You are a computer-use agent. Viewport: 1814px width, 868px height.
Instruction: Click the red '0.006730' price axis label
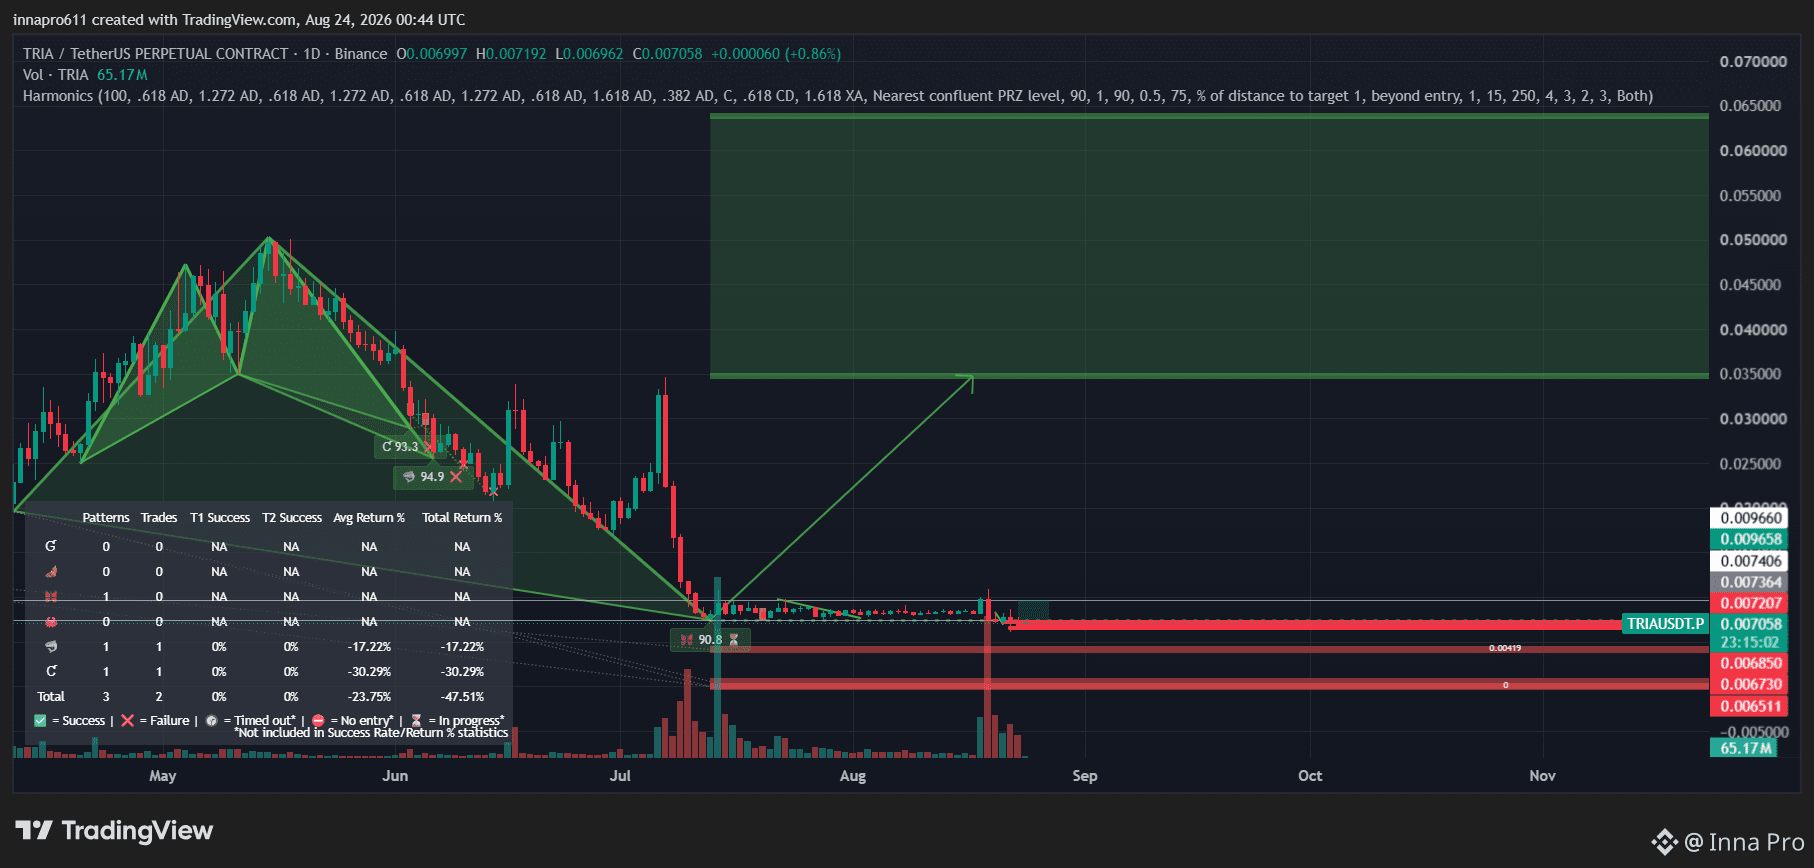pos(1750,684)
